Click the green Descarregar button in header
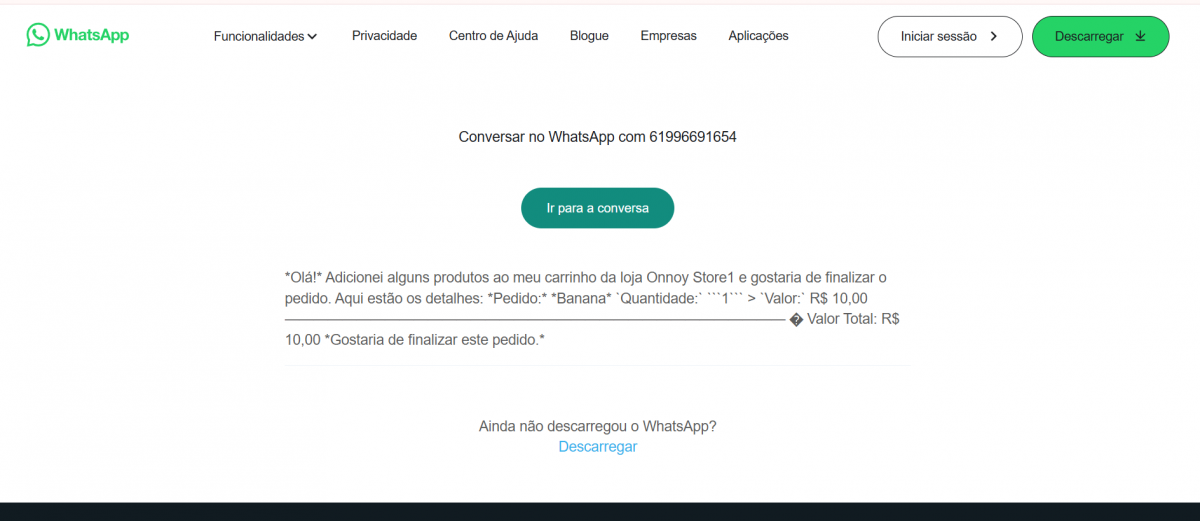Image resolution: width=1200 pixels, height=521 pixels. (x=1100, y=36)
